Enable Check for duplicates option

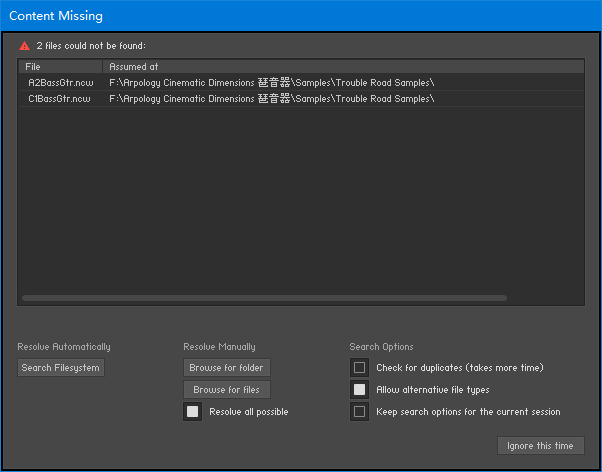click(x=359, y=368)
